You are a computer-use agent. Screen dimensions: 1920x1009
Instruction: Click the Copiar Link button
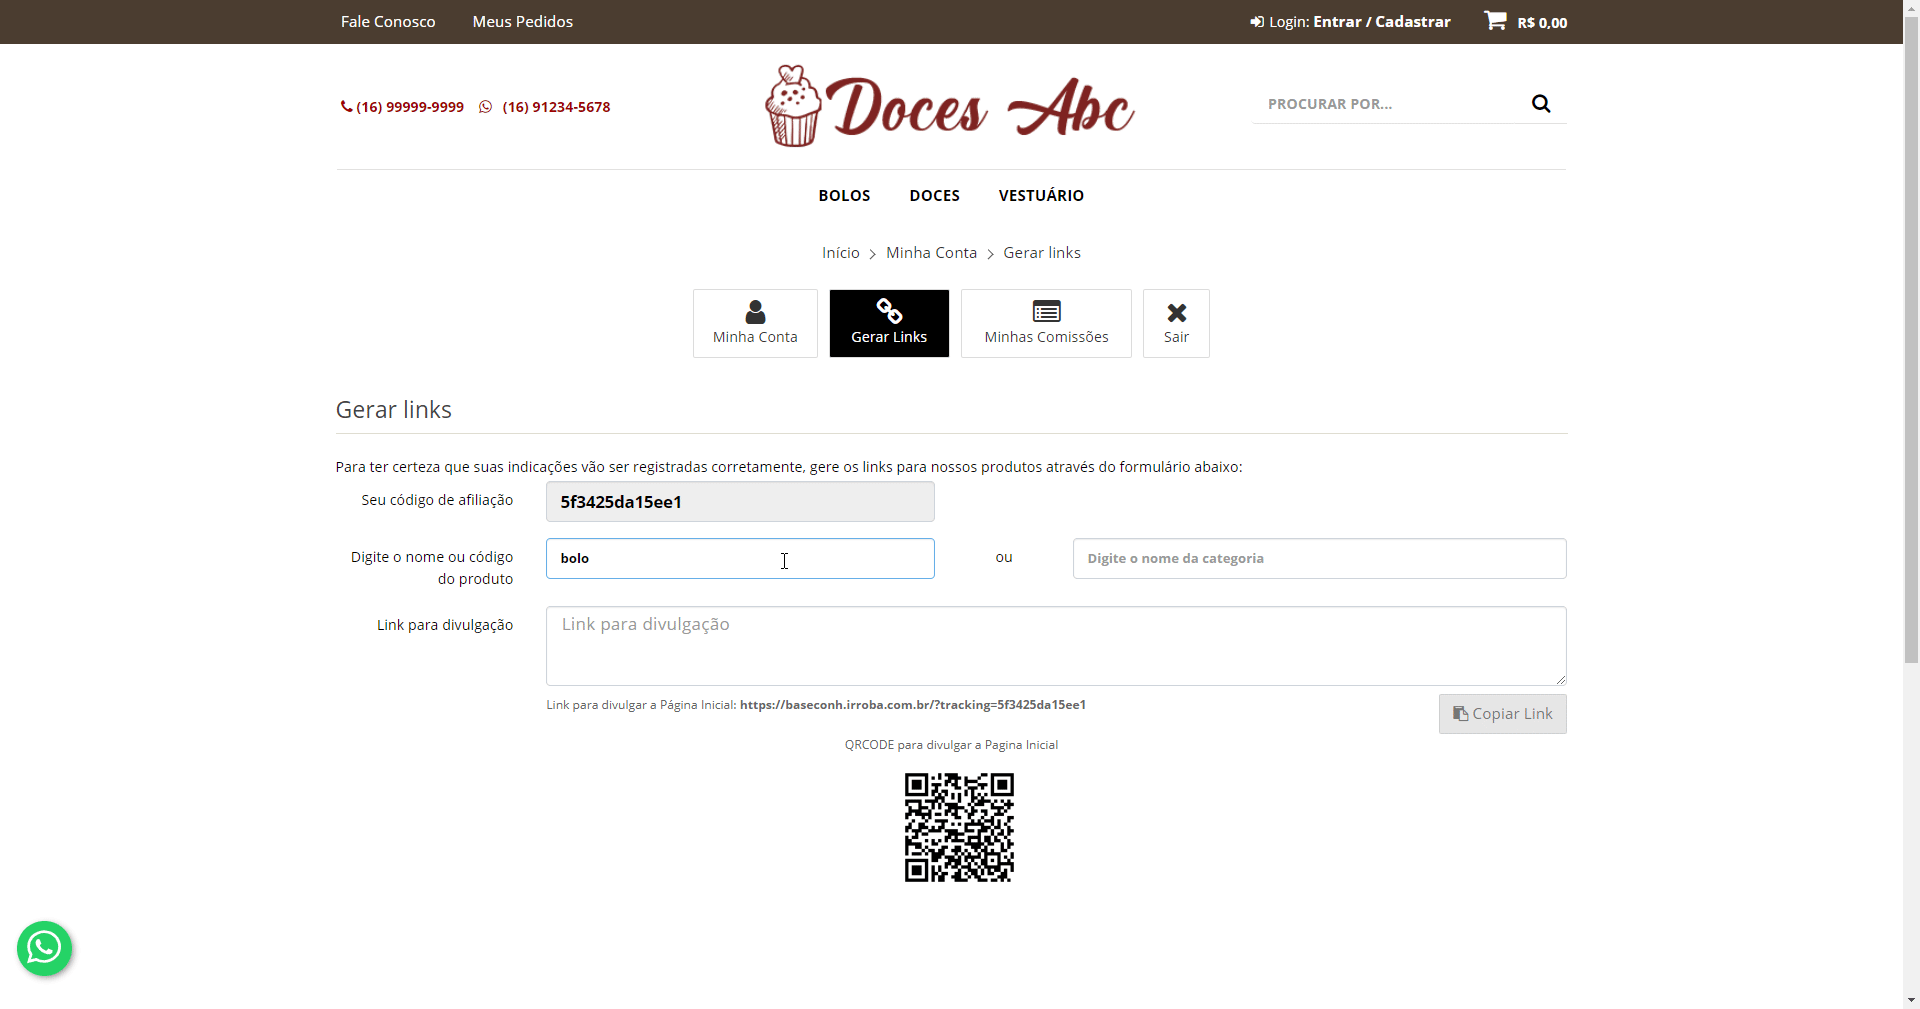click(x=1503, y=714)
